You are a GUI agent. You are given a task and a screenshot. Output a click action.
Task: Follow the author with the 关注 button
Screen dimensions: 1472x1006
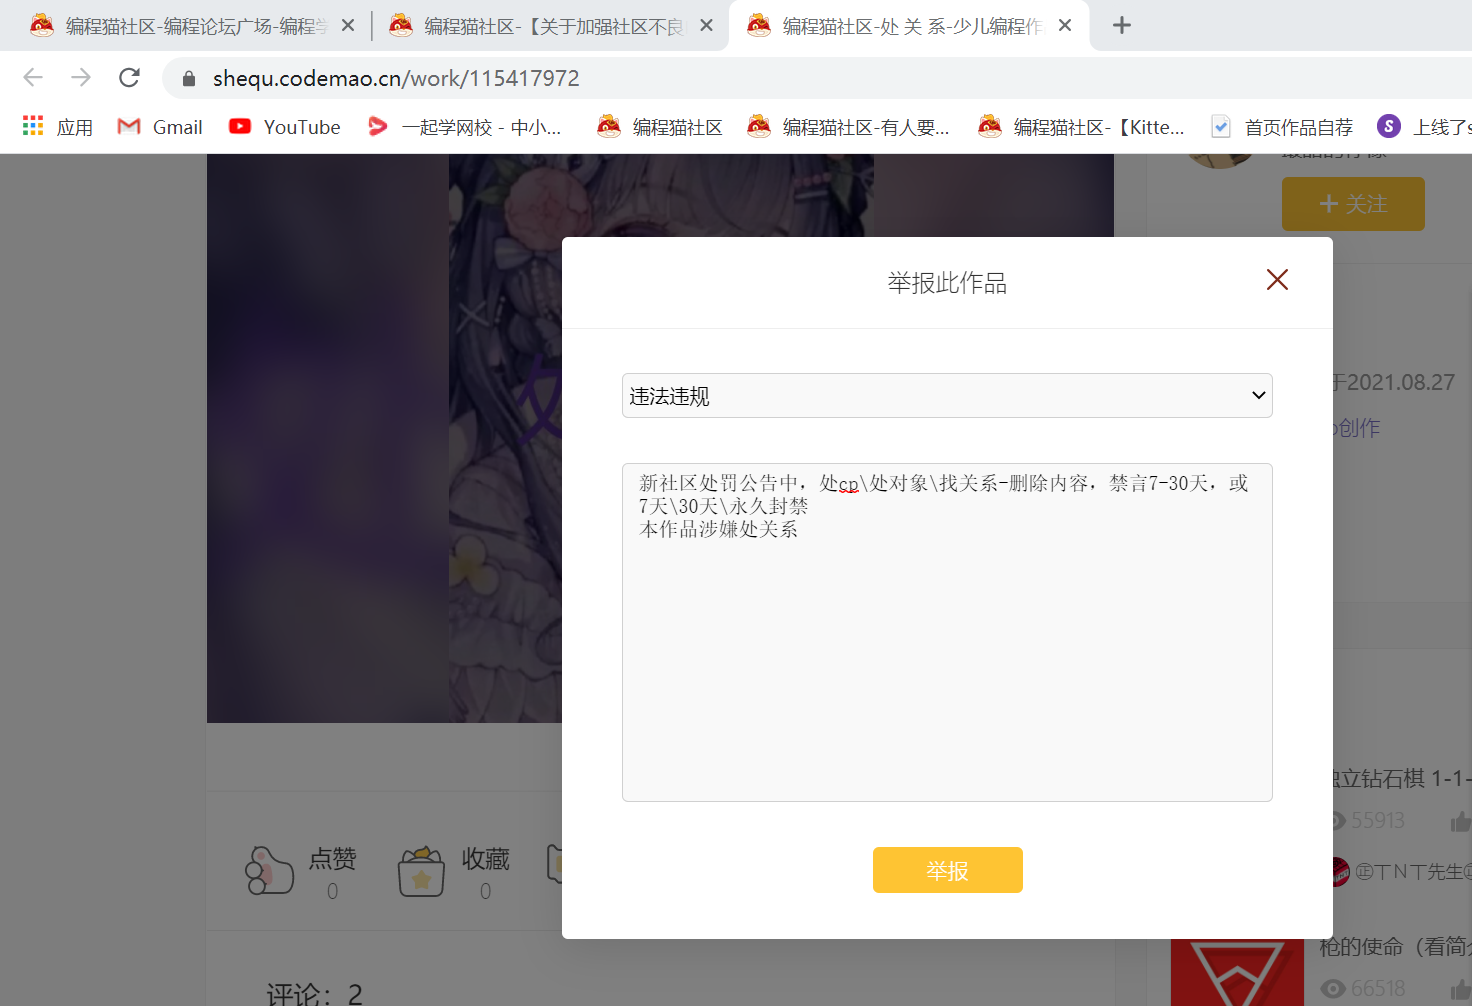(1353, 204)
